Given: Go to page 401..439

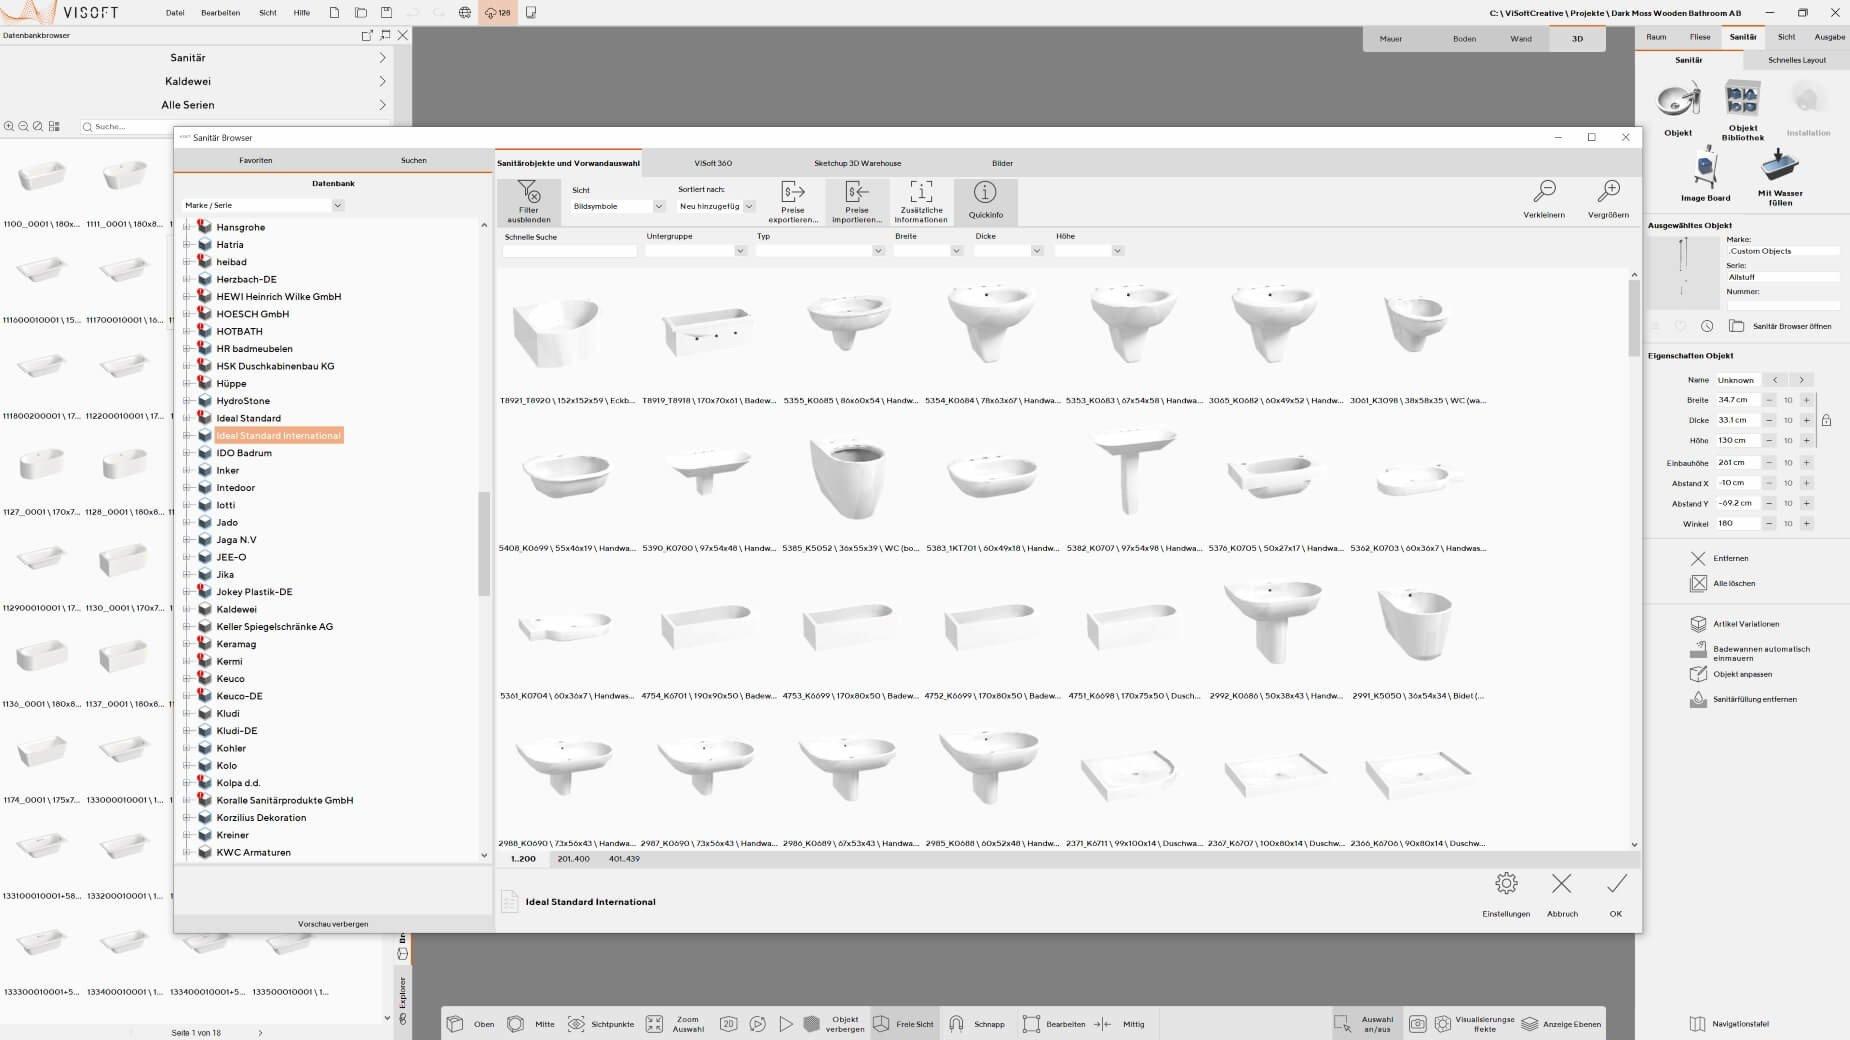Looking at the screenshot, I should click(x=624, y=859).
